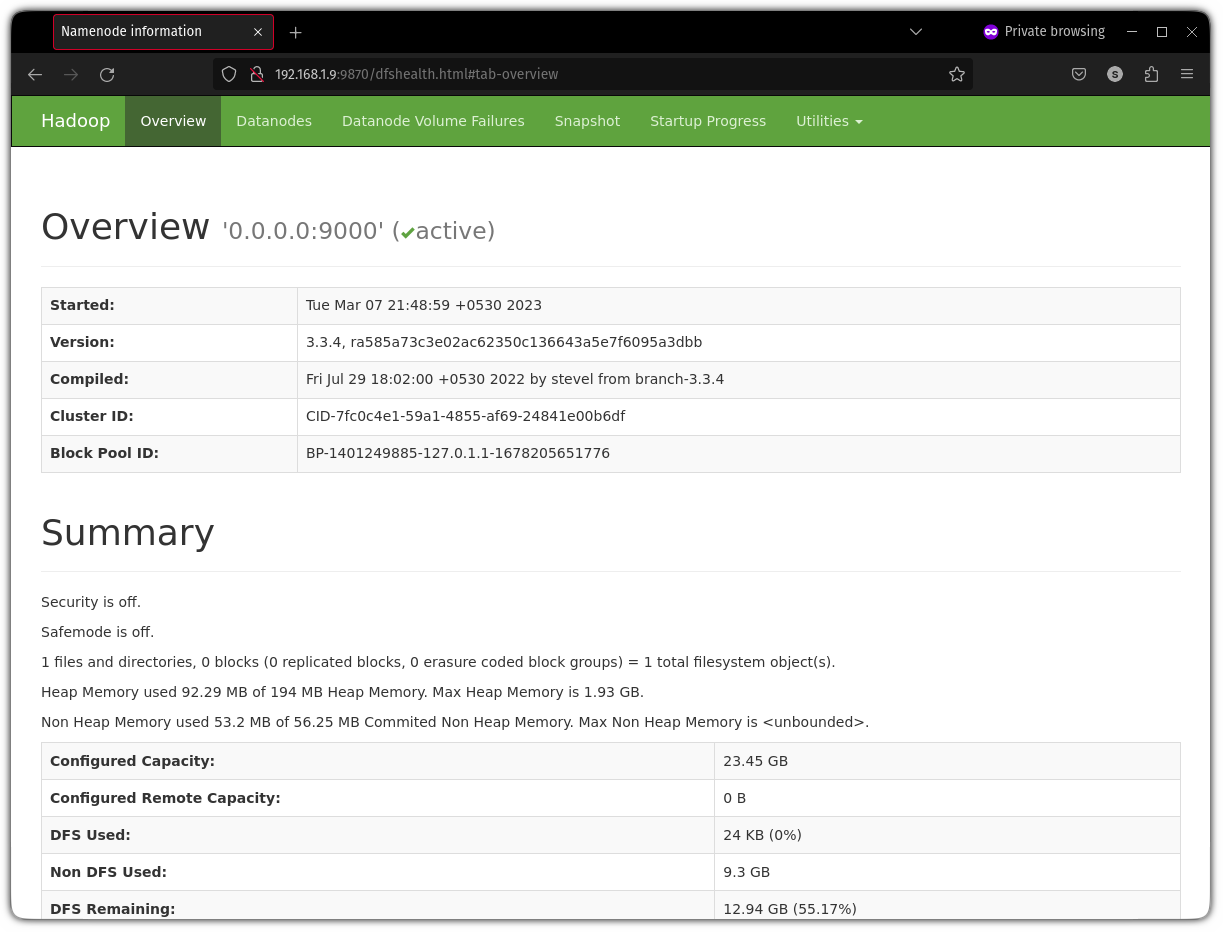Screen dimensions: 1223x932
Task: Bookmark this page using the star icon
Action: coord(957,74)
